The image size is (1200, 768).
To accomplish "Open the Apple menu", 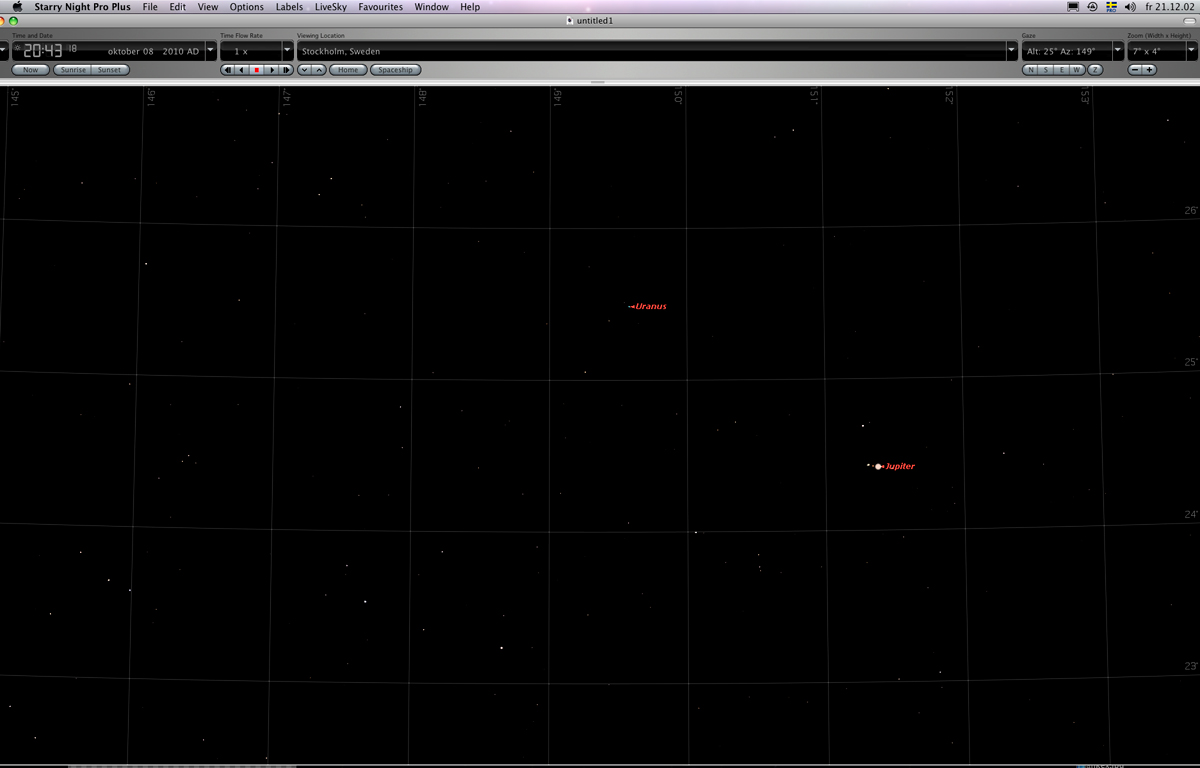I will tap(17, 7).
